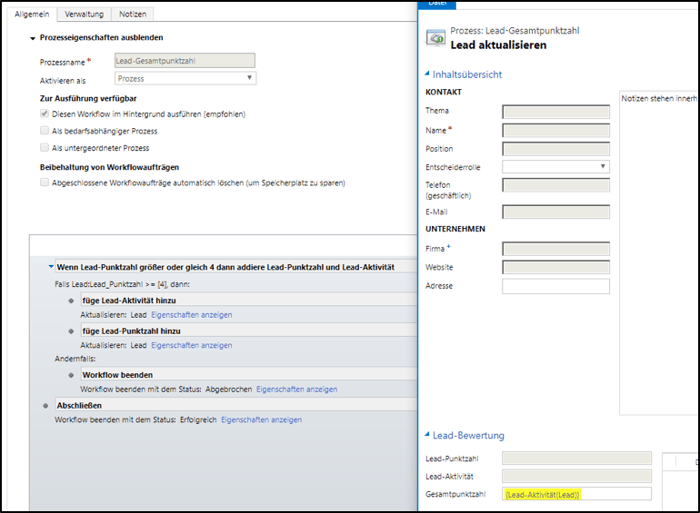The width and height of the screenshot is (700, 513).
Task: Click the Prozess: Lead-Gesamtpunktzahl heading
Action: tap(515, 31)
